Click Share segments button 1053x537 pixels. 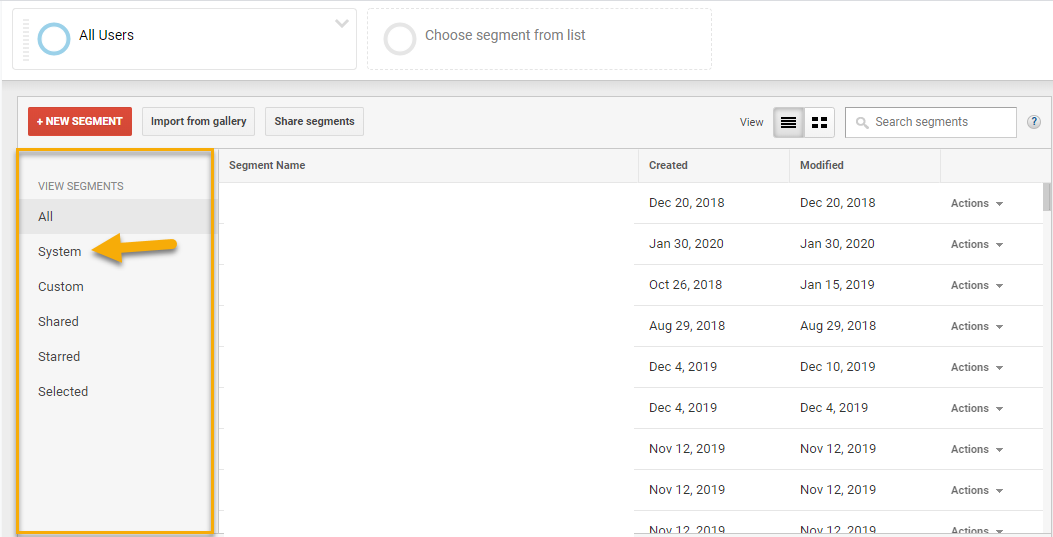pos(314,122)
